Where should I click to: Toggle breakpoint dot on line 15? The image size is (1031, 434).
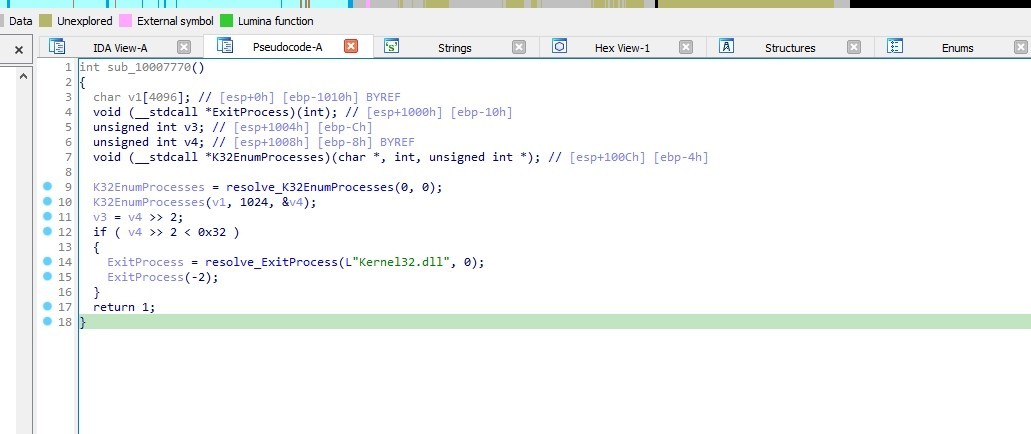click(47, 276)
